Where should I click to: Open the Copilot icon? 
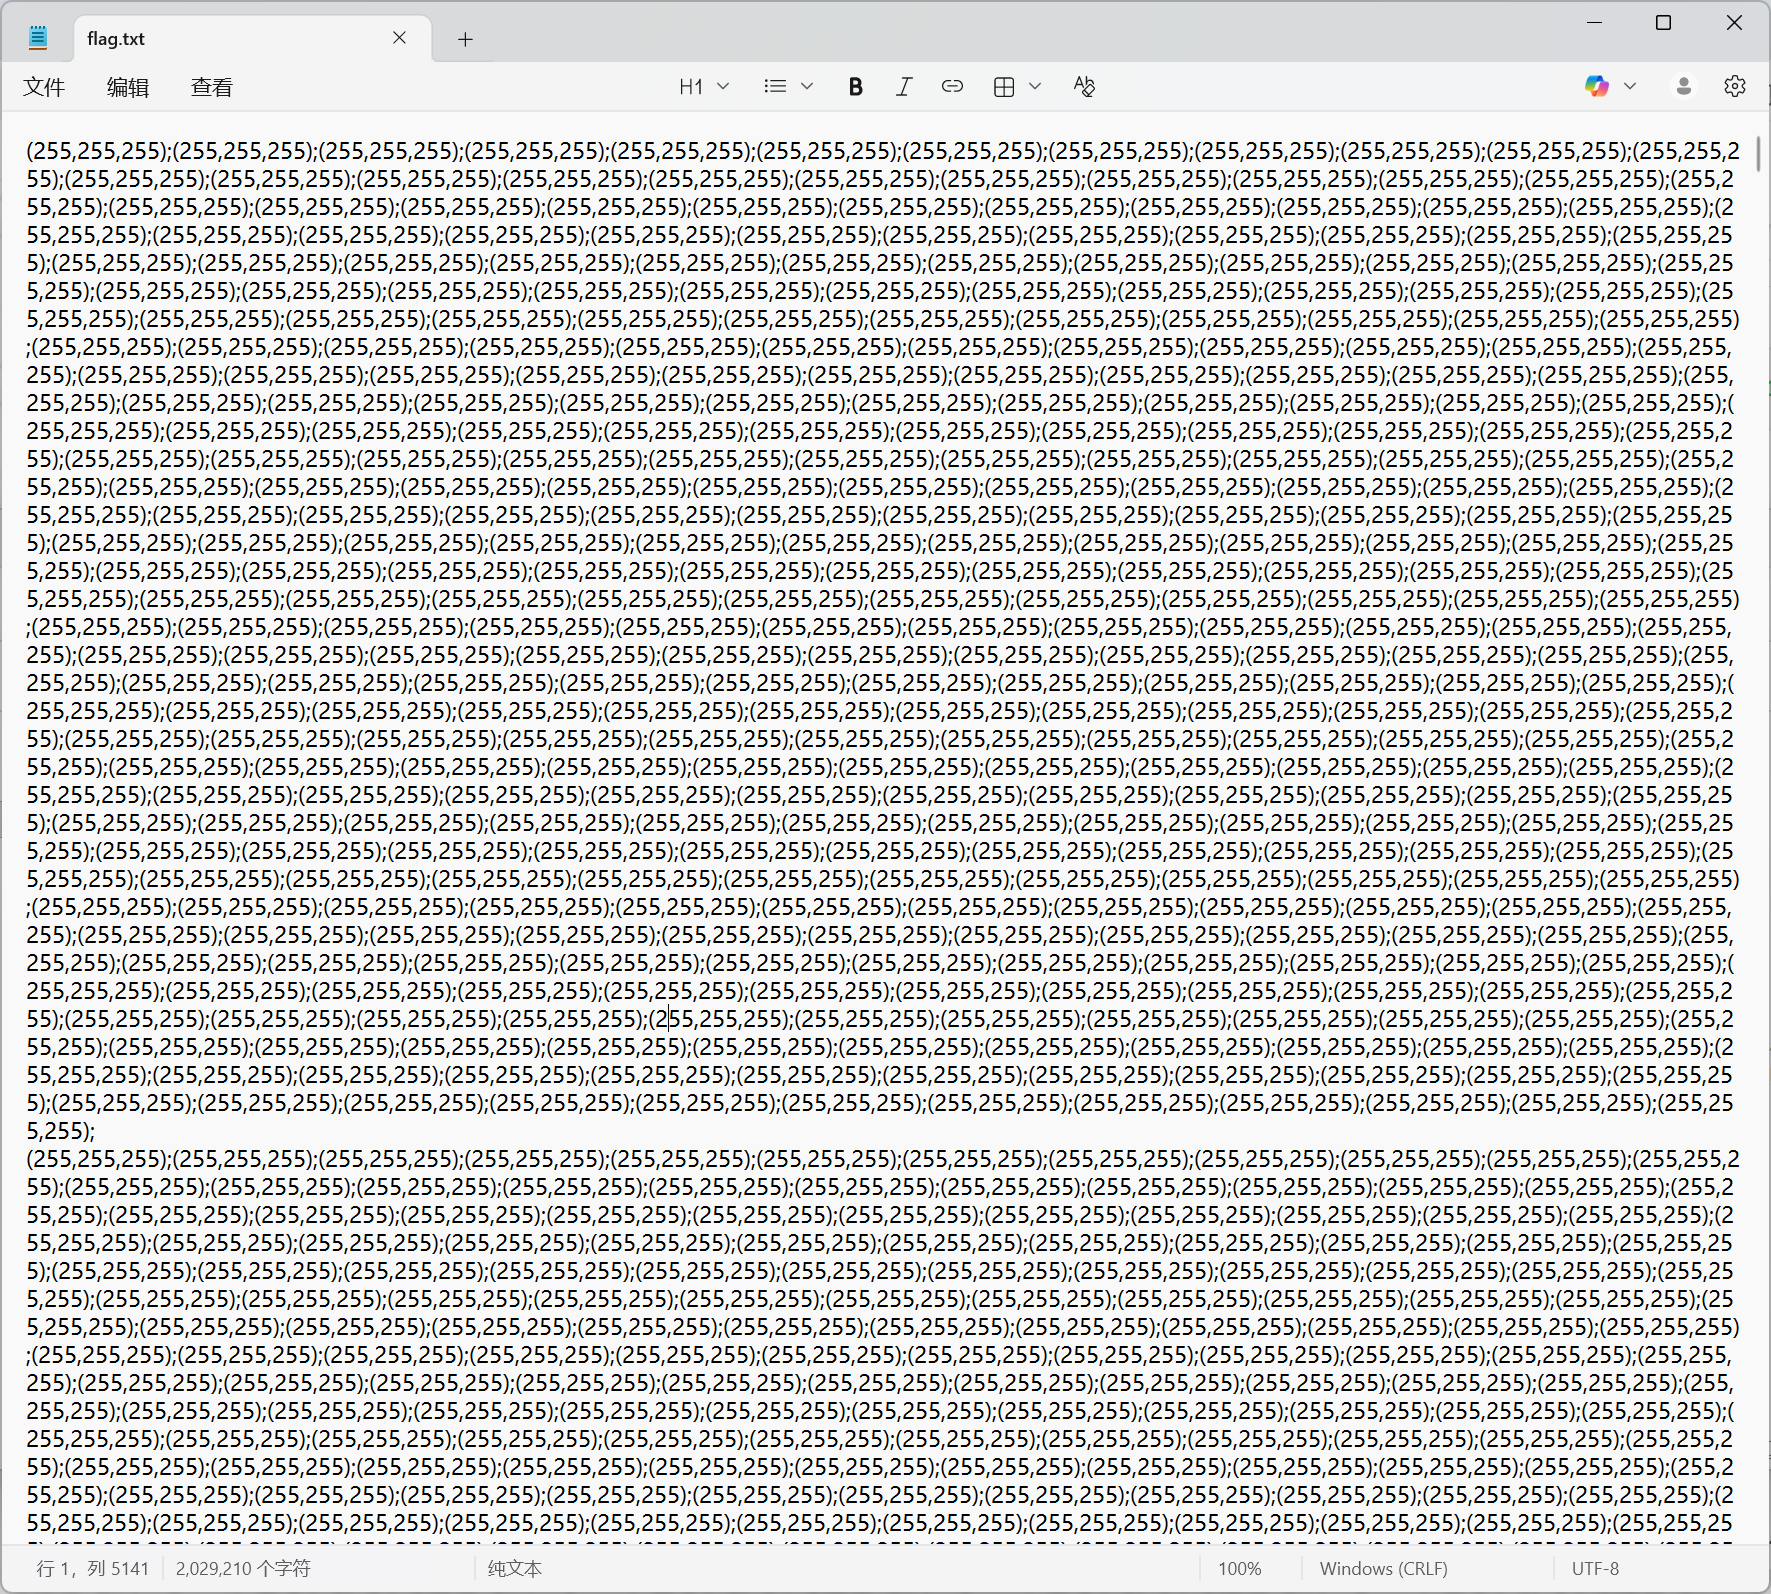1597,87
